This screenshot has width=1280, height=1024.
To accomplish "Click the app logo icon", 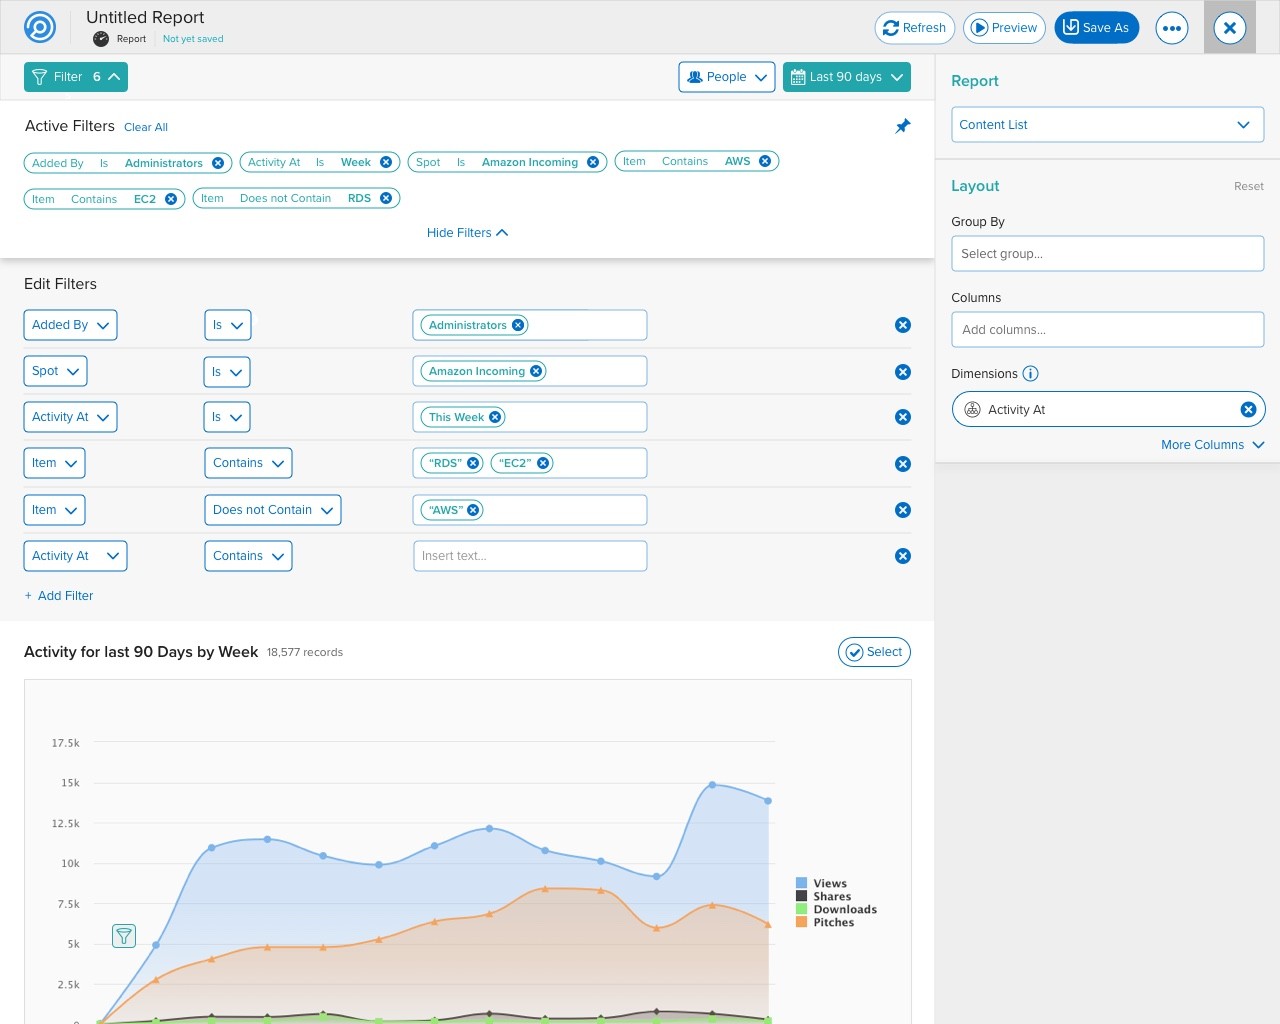I will (x=40, y=27).
